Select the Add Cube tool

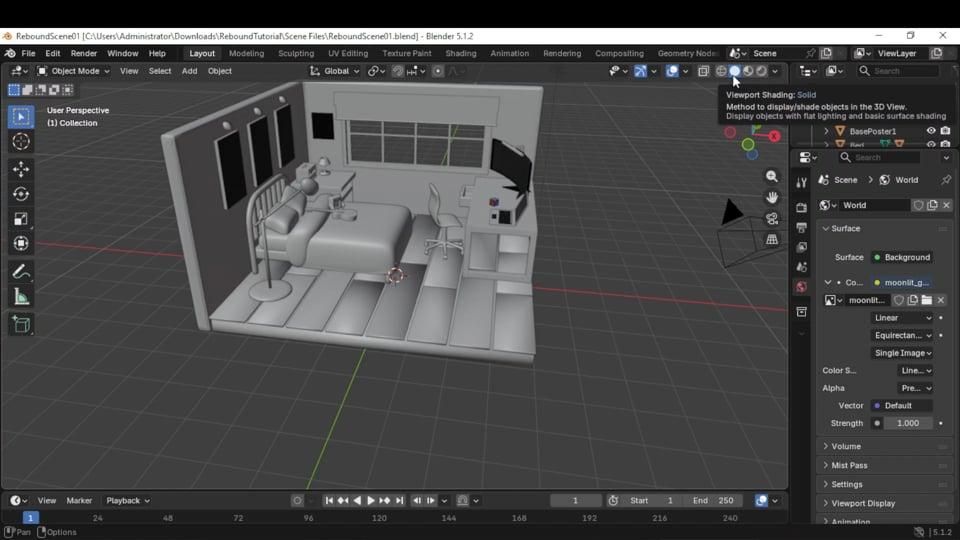point(21,324)
